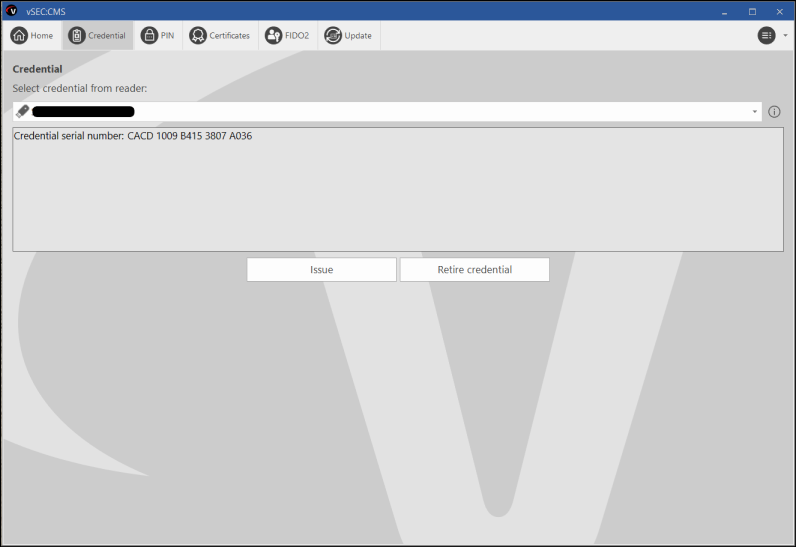Go to the Certificates tab
The image size is (796, 547).
(220, 36)
